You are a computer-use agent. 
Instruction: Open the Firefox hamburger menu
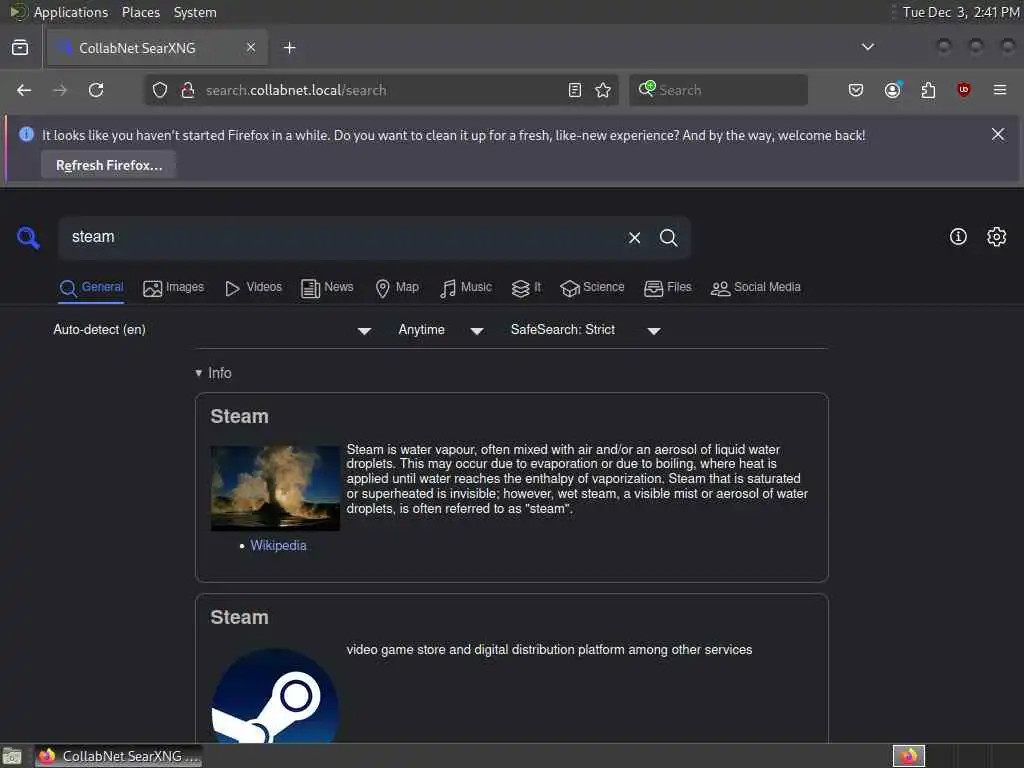1000,90
